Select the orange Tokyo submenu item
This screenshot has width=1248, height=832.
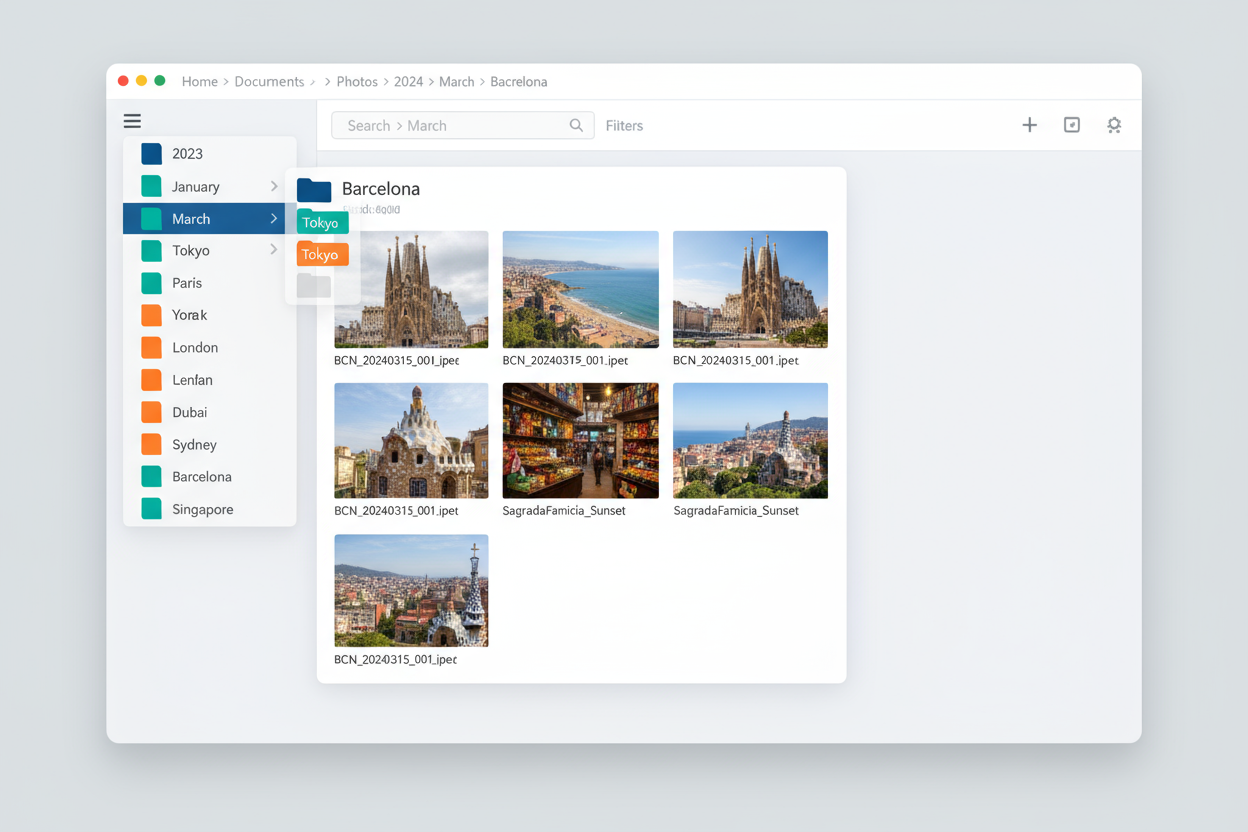(322, 255)
